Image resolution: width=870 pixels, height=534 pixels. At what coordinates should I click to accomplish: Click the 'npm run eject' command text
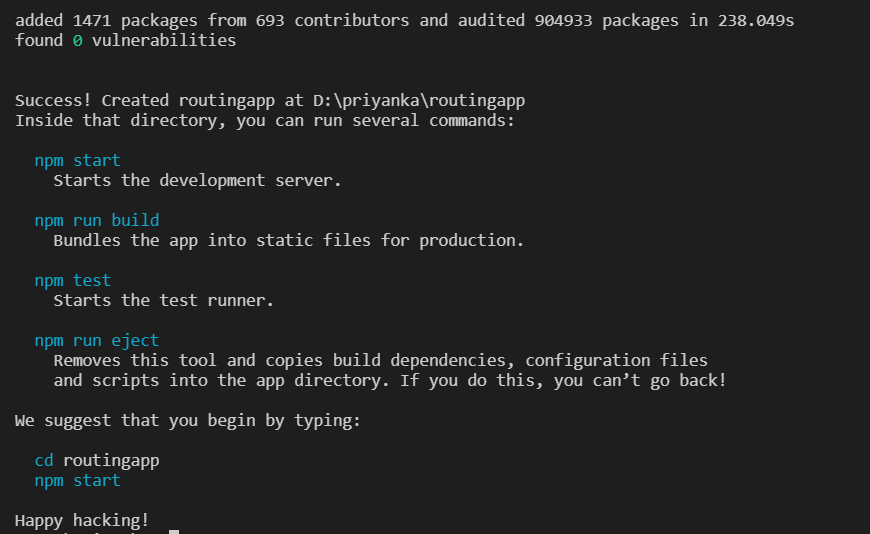pyautogui.click(x=97, y=340)
